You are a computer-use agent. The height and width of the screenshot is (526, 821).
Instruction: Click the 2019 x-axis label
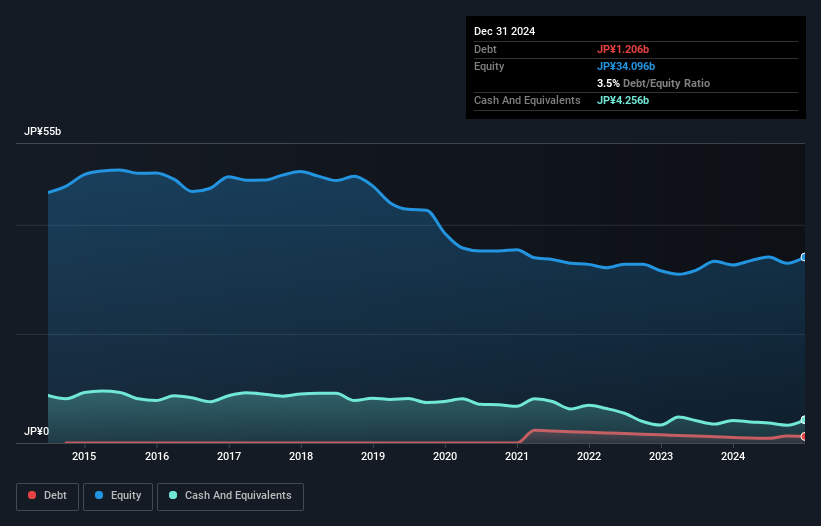373,456
